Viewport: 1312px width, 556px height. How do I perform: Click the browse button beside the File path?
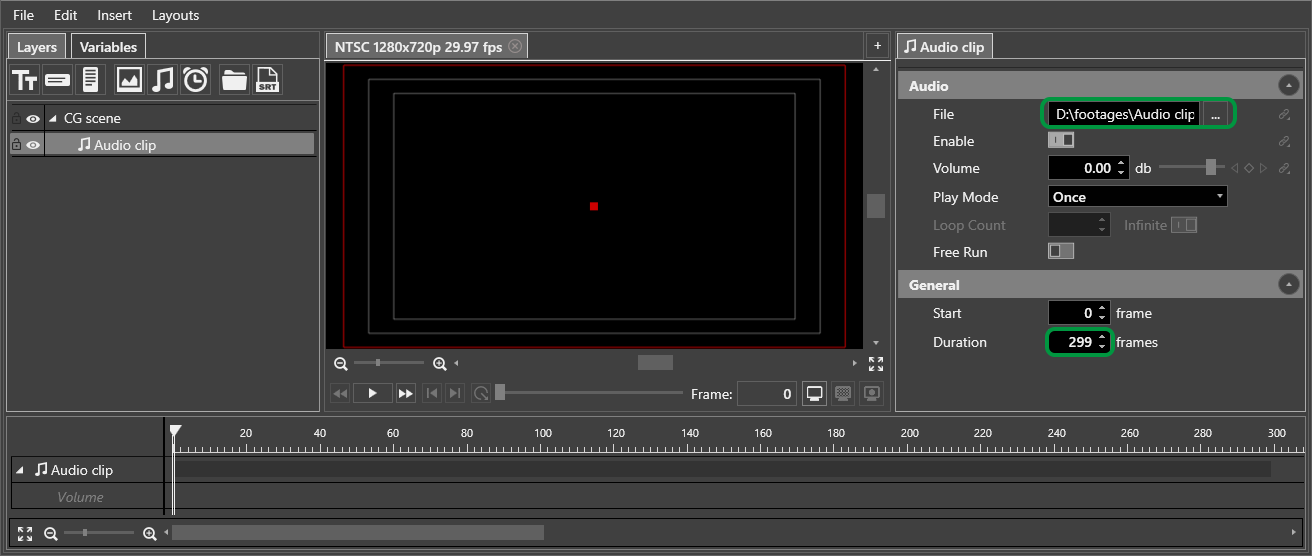coord(1215,115)
